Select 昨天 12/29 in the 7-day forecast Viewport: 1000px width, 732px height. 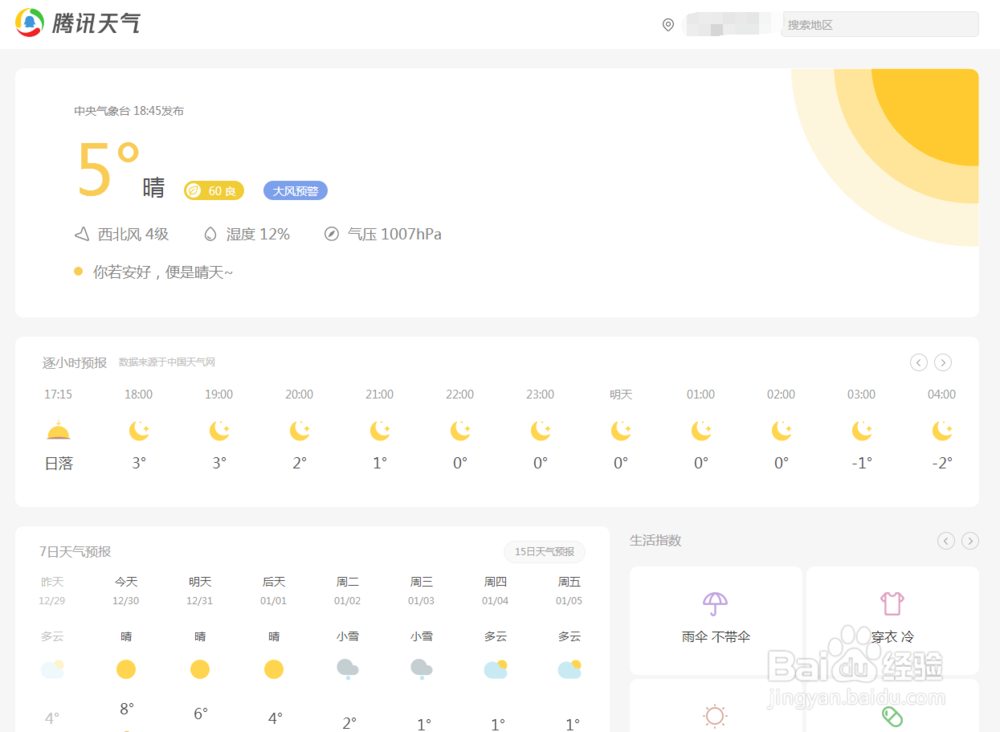click(x=52, y=591)
